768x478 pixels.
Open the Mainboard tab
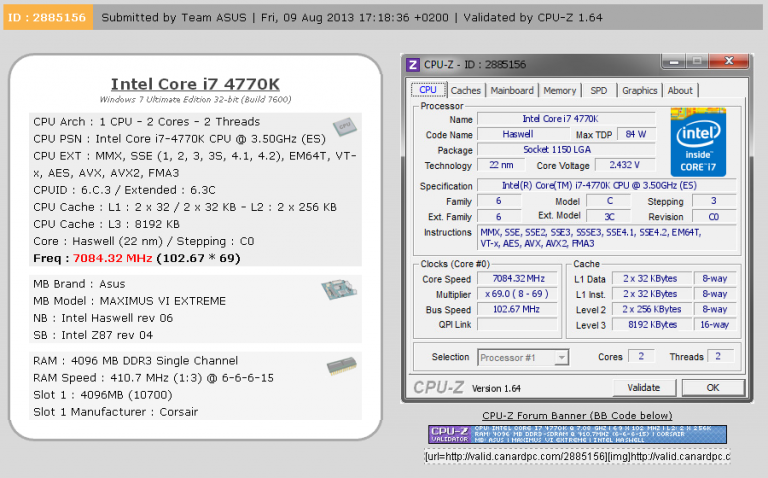(x=512, y=91)
